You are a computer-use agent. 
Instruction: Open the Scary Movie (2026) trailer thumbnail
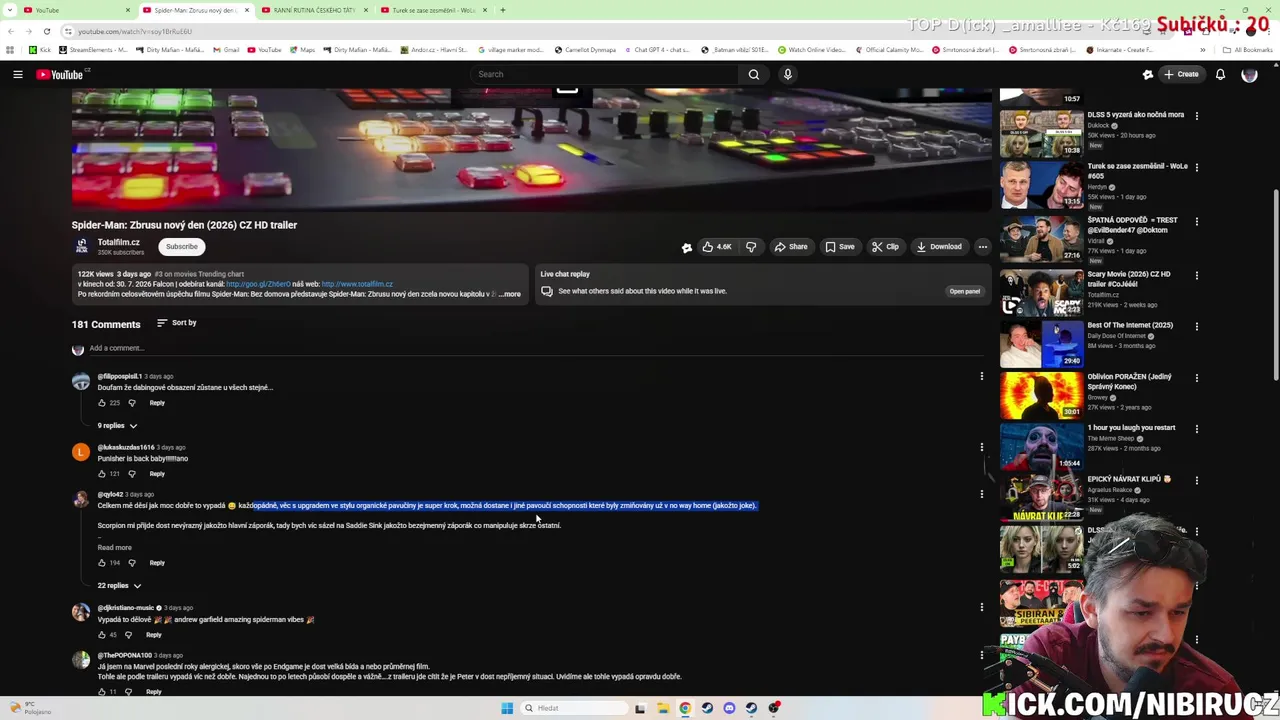pos(1041,293)
